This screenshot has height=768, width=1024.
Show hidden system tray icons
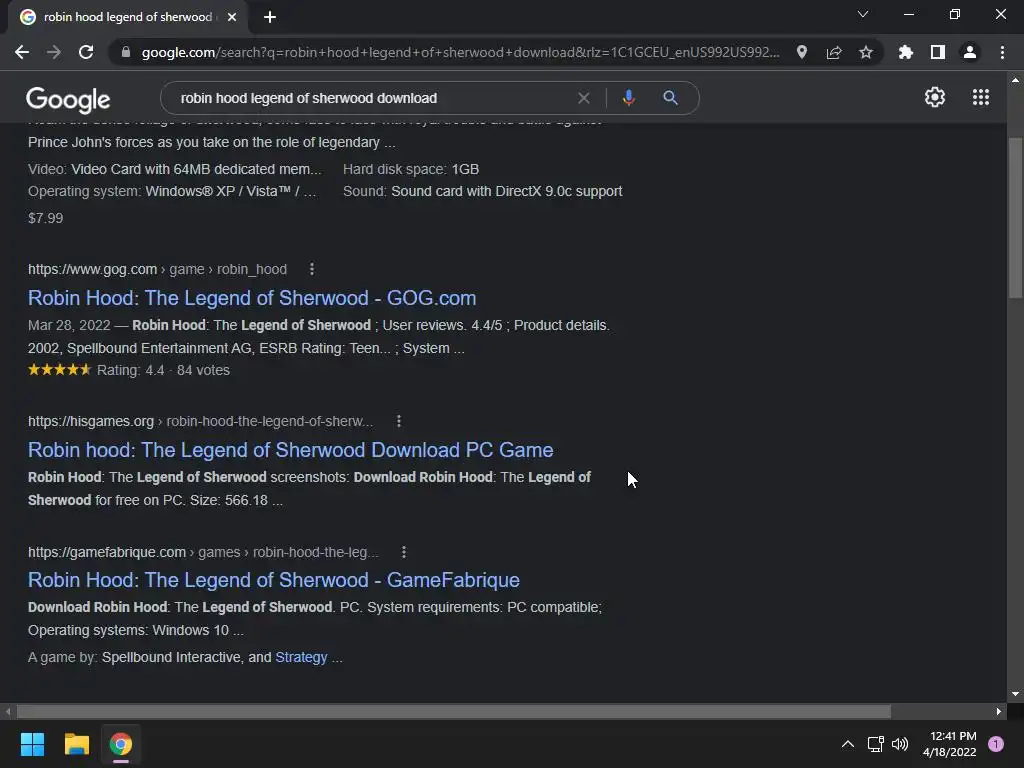pos(848,744)
